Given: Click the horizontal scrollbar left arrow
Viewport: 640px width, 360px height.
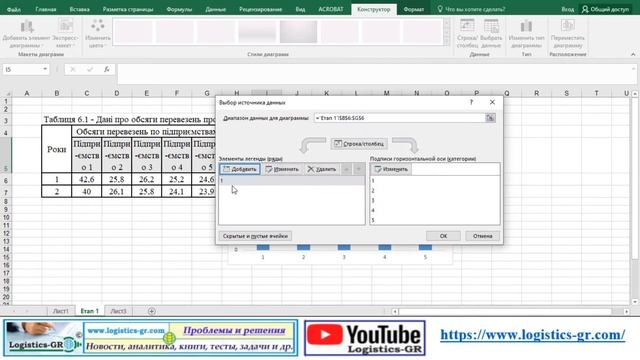Looking at the screenshot, I should pyautogui.click(x=395, y=311).
